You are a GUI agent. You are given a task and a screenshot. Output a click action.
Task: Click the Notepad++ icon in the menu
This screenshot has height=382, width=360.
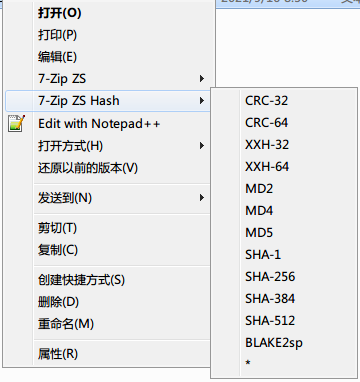17,123
